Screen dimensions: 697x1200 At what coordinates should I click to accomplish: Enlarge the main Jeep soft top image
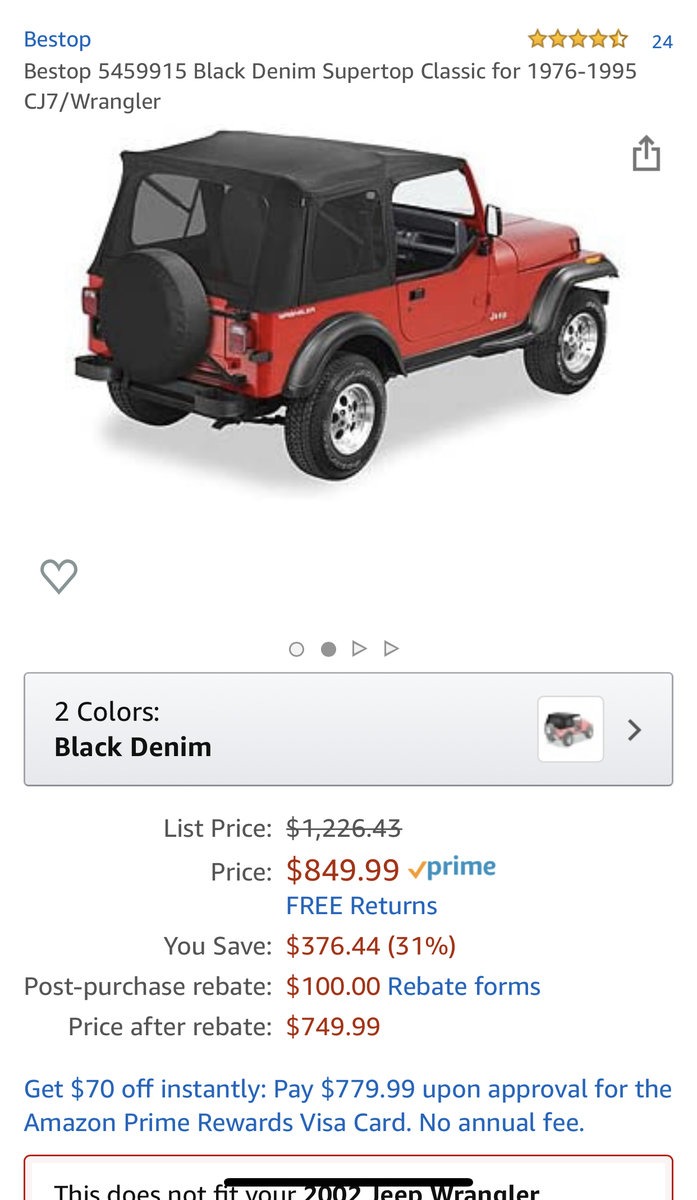pyautogui.click(x=348, y=304)
